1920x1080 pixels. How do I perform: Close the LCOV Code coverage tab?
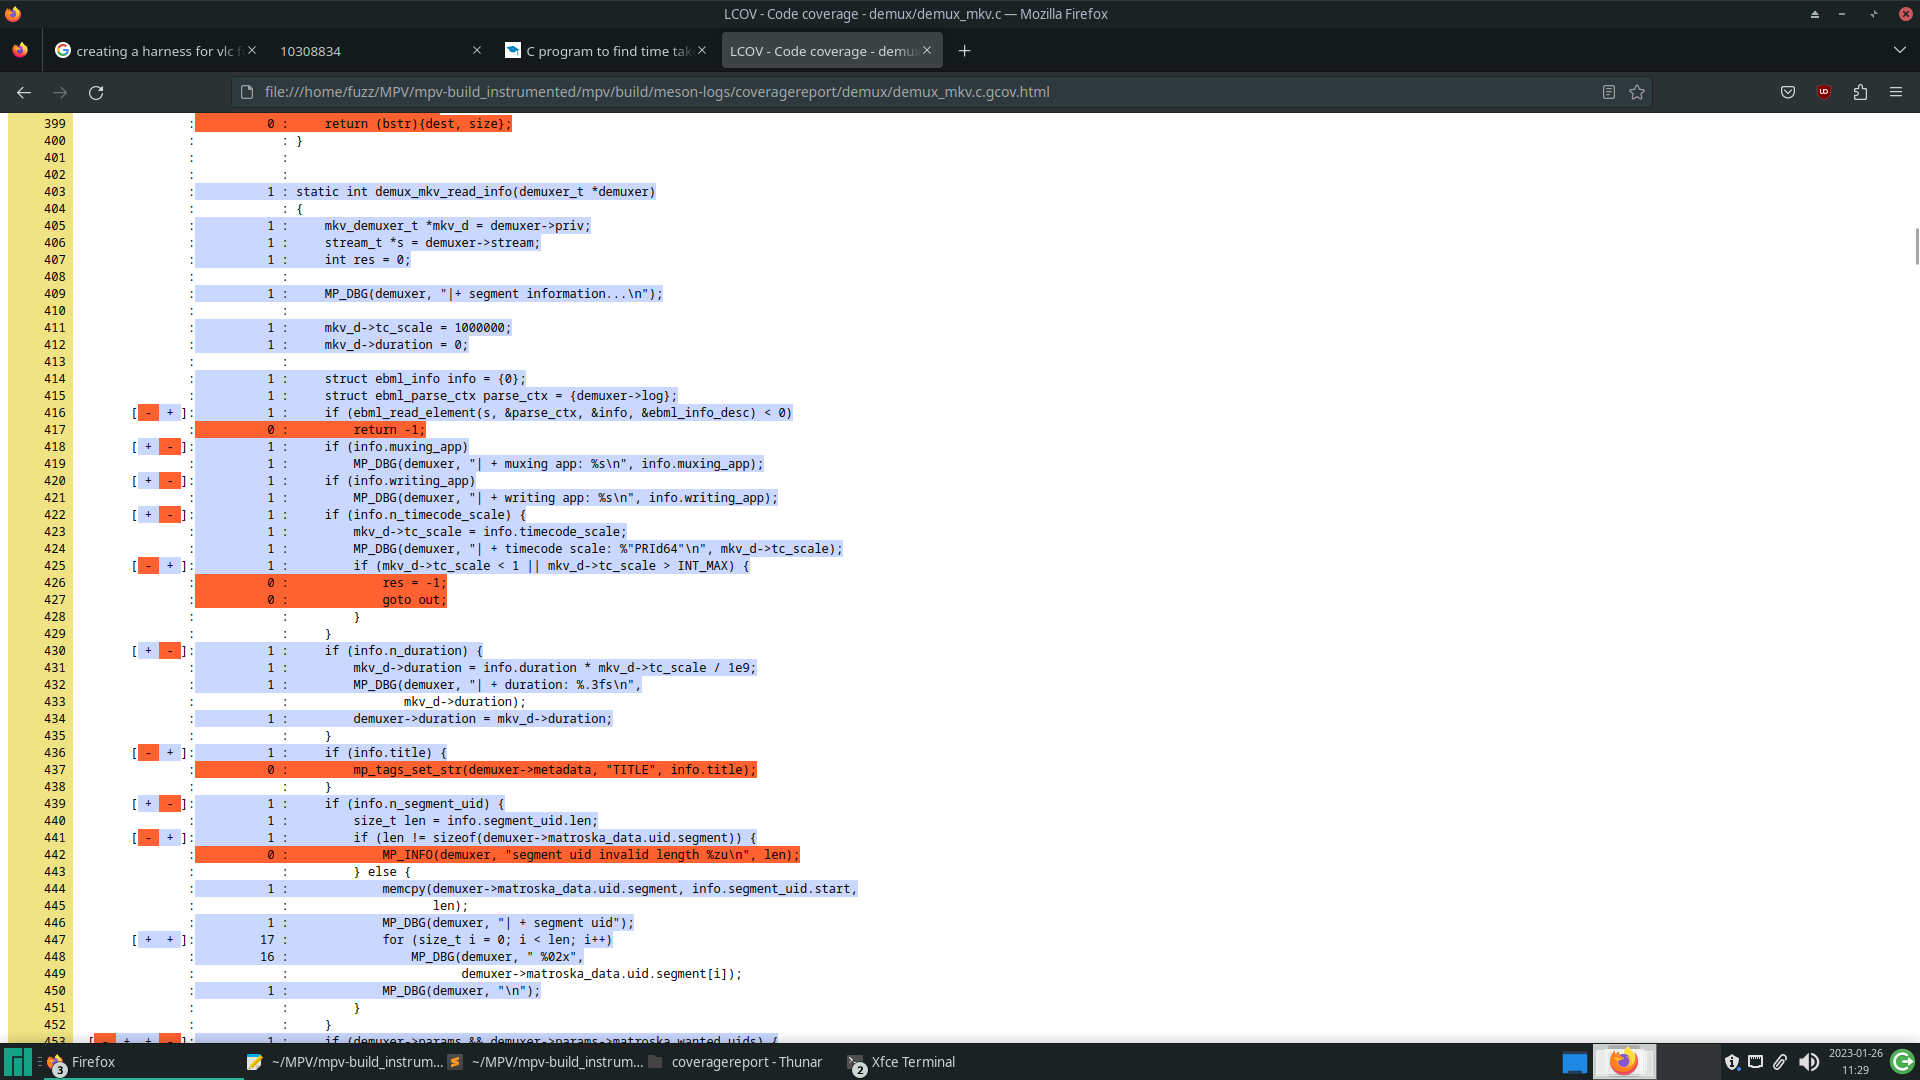point(927,50)
